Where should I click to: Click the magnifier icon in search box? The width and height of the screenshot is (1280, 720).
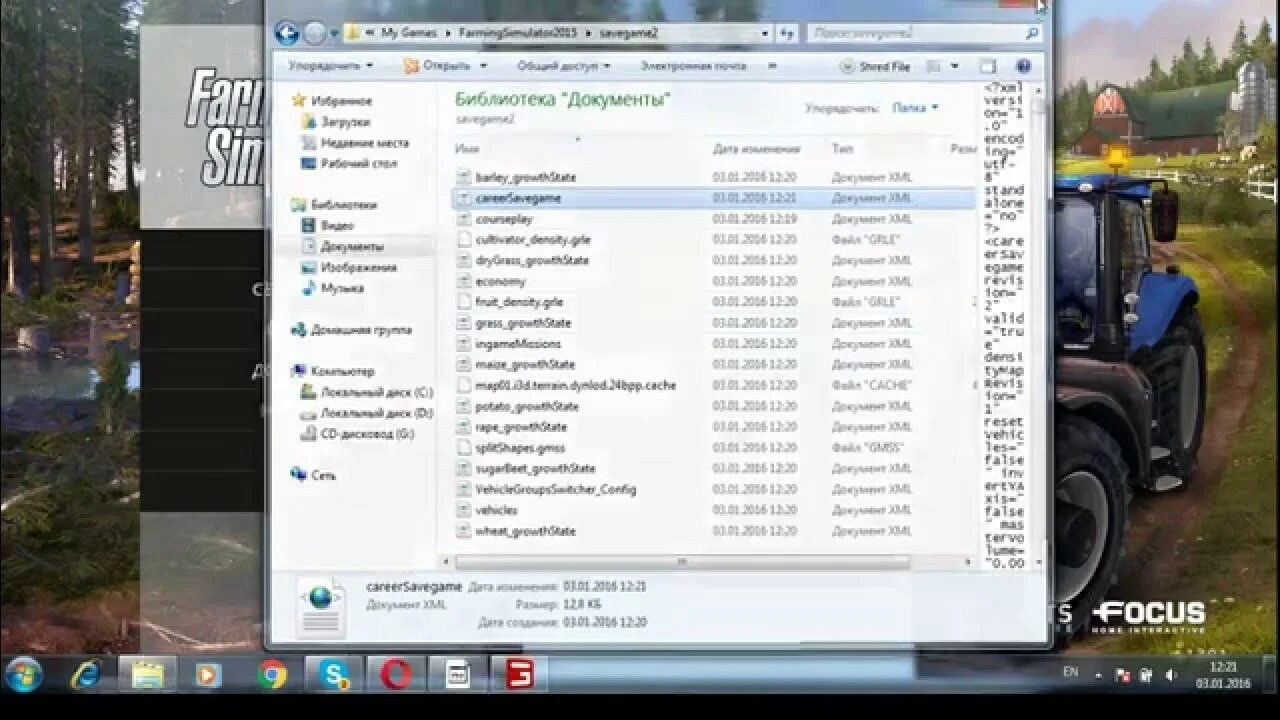coord(1032,33)
